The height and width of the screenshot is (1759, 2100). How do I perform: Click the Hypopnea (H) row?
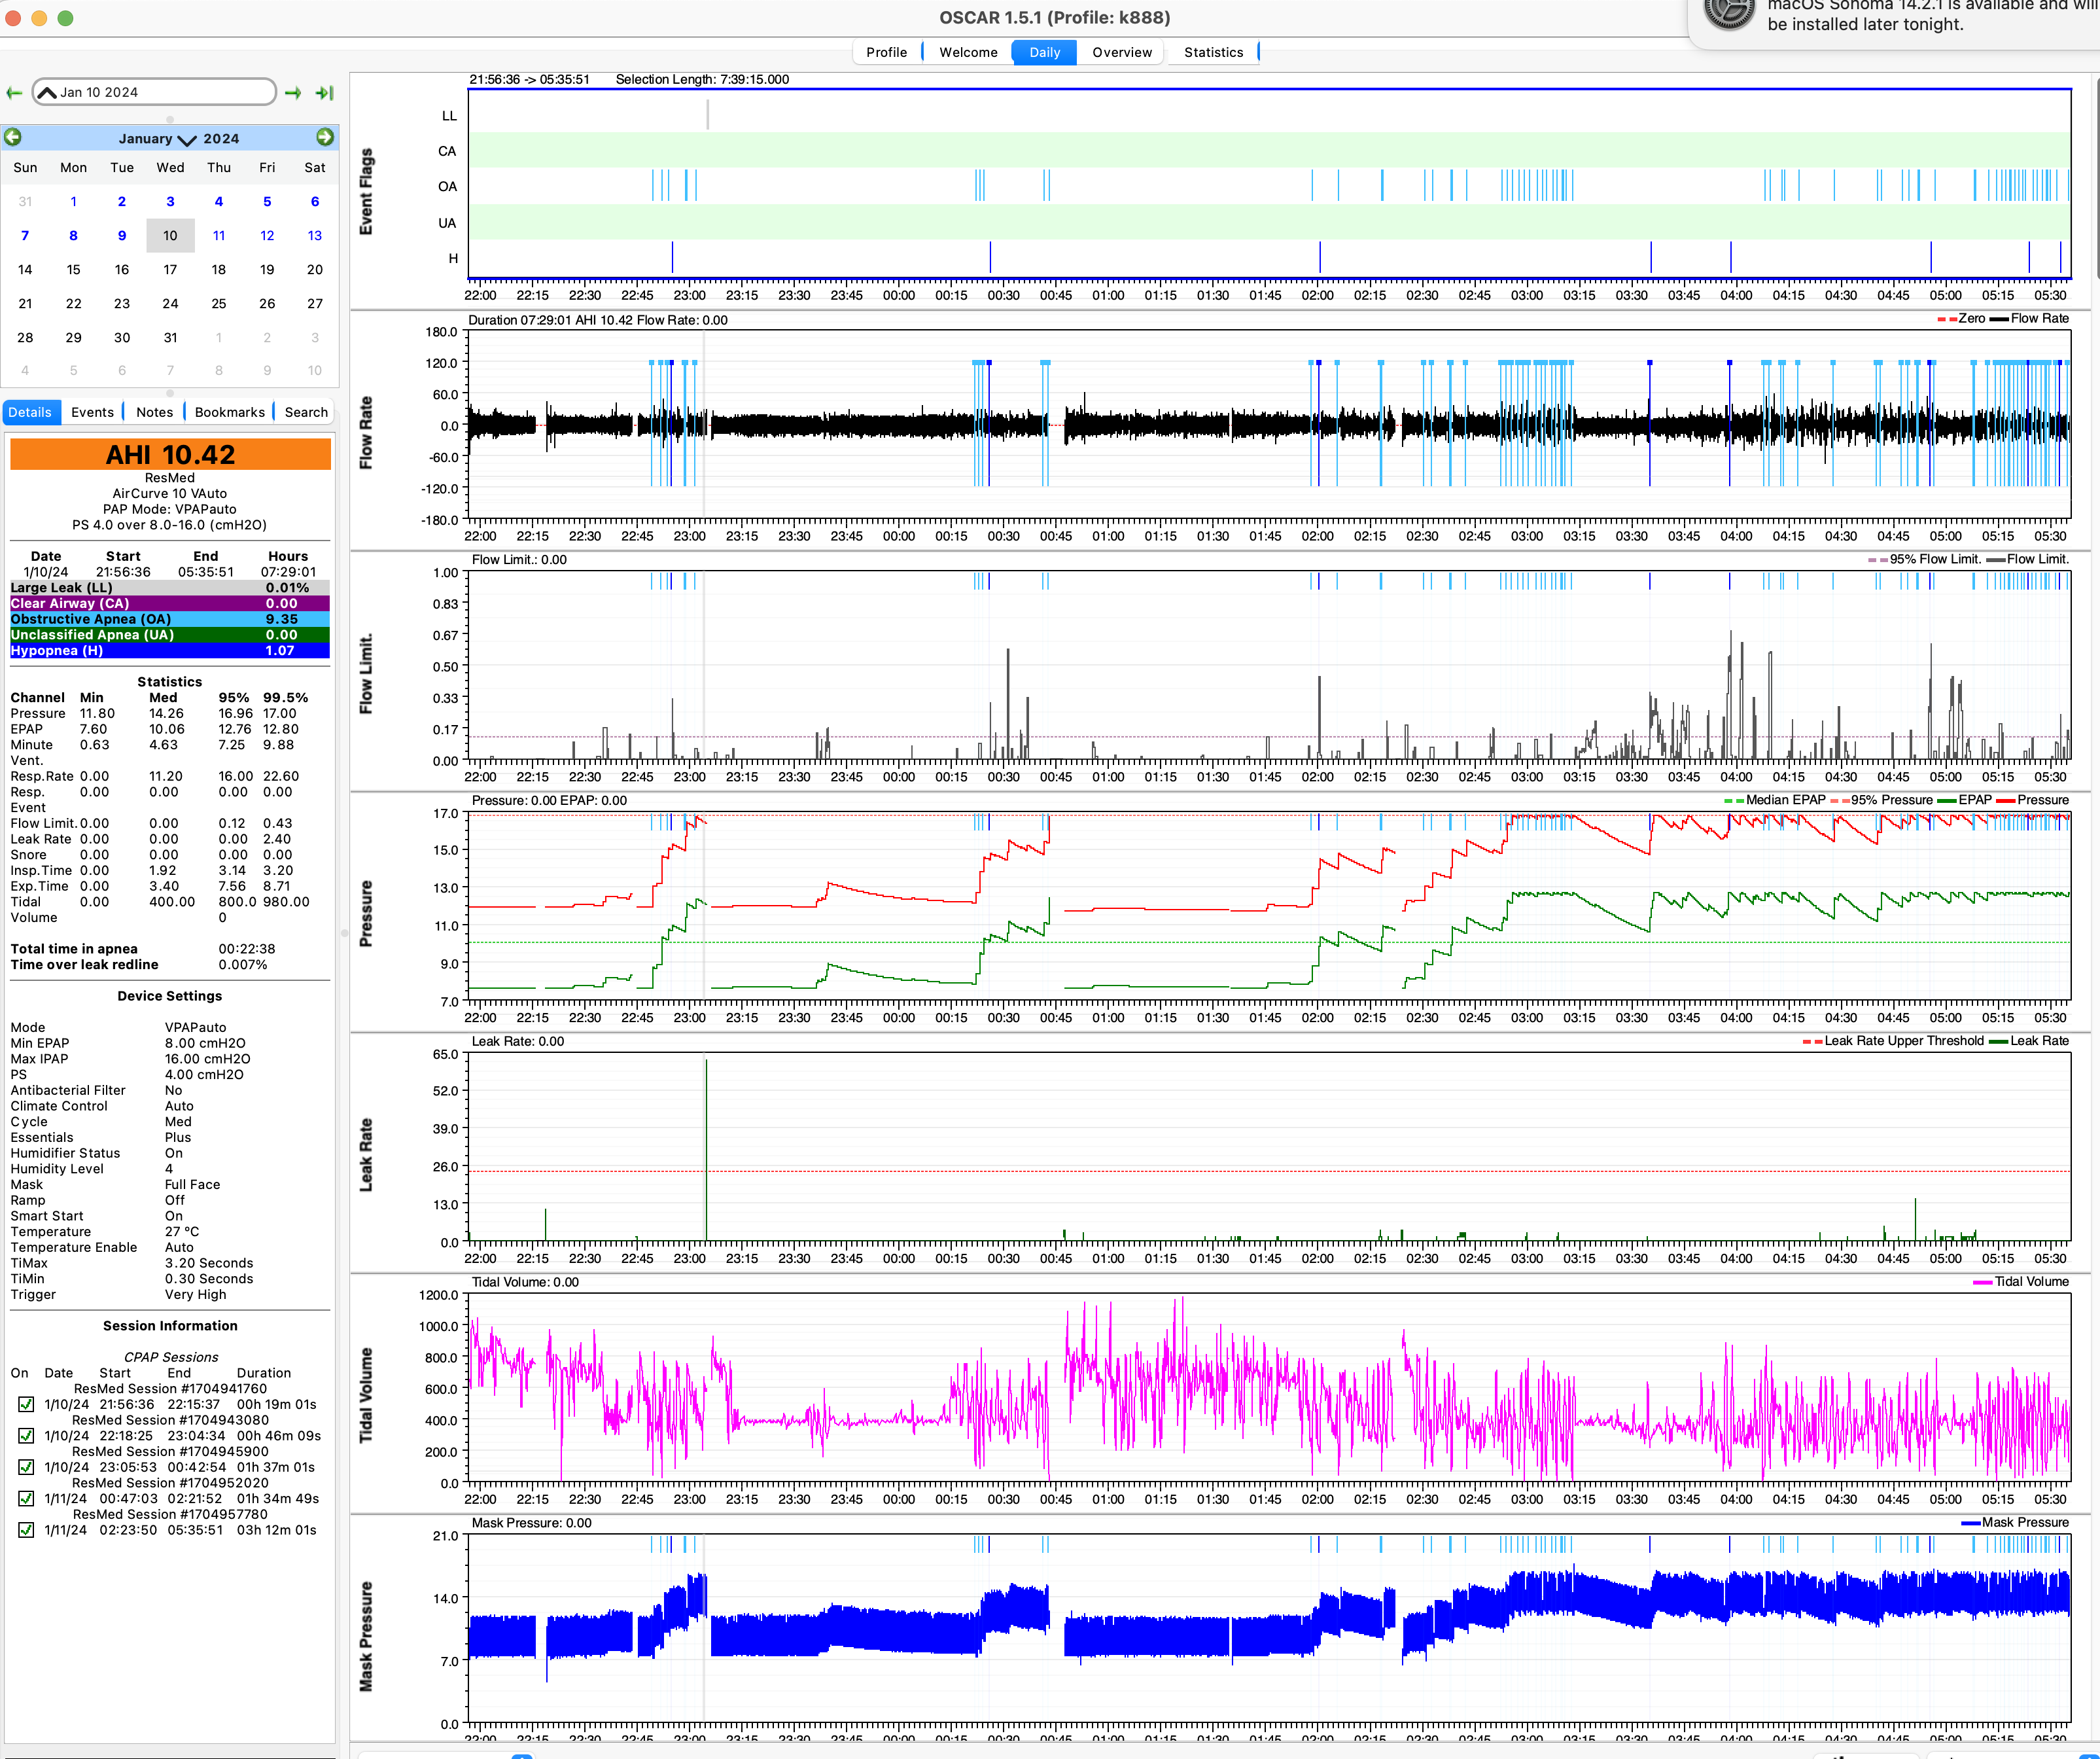click(170, 651)
